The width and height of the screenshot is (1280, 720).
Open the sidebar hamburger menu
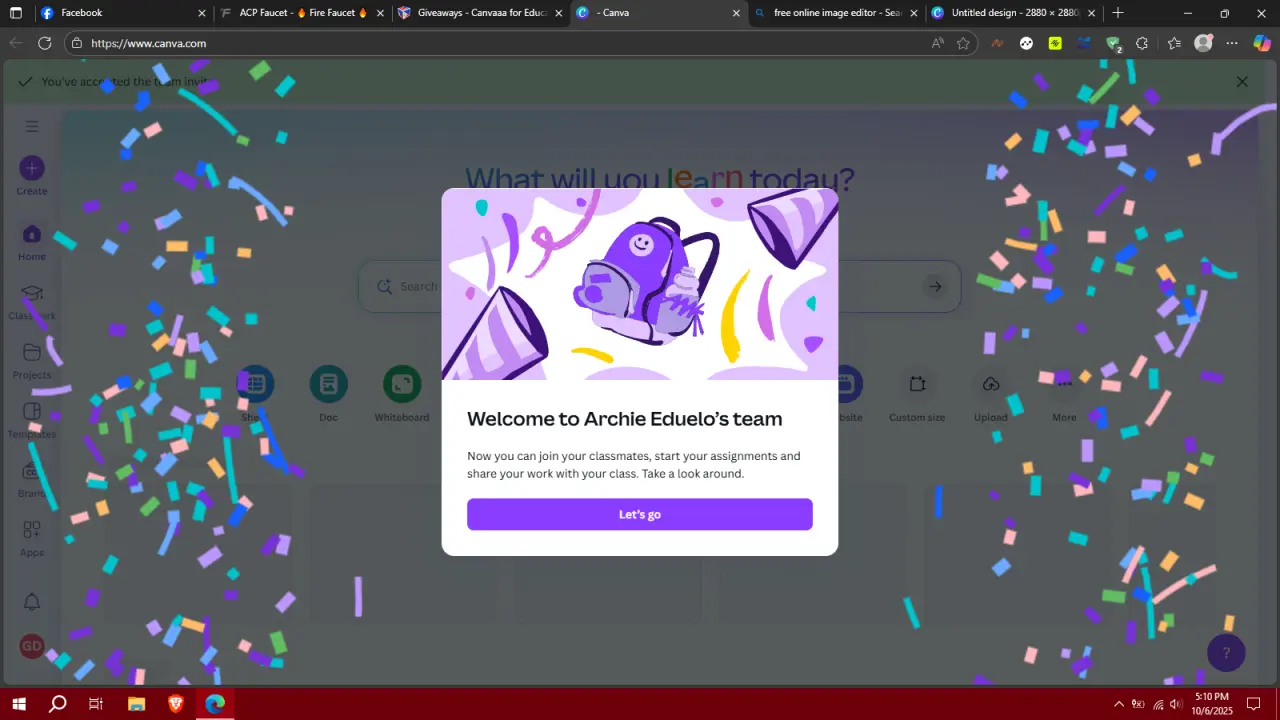point(32,126)
